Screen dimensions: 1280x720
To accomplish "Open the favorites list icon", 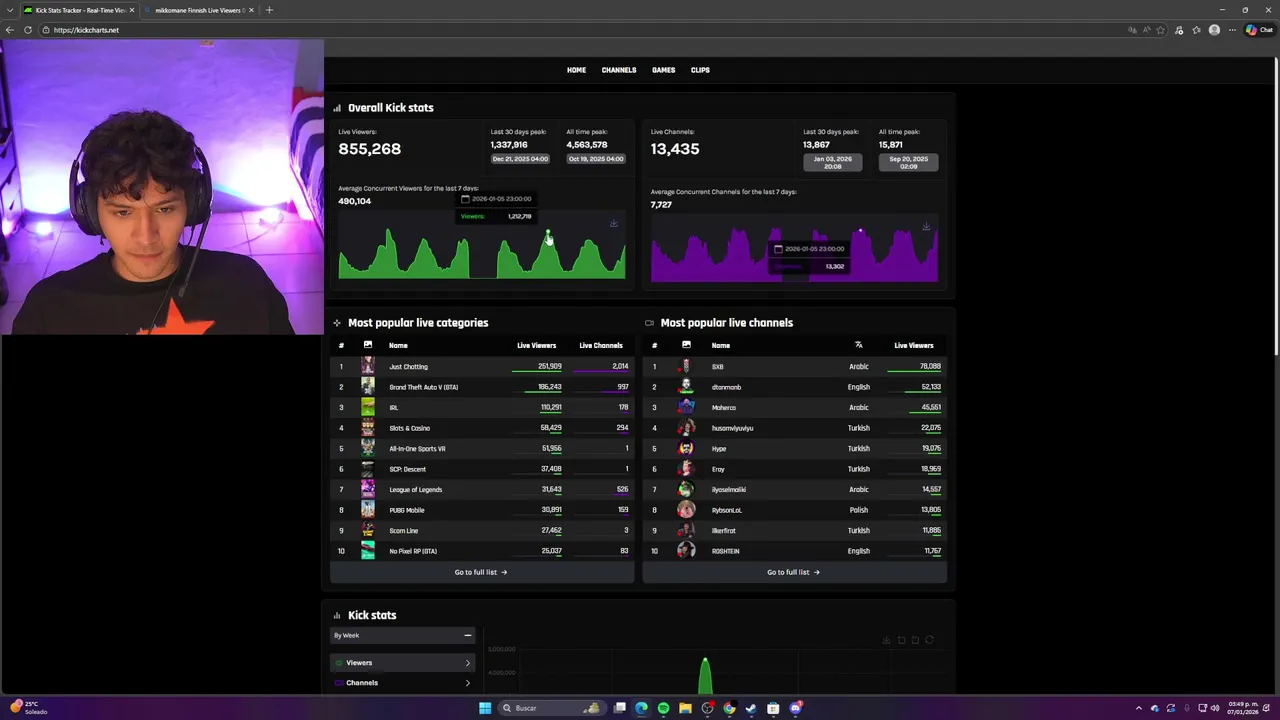I will (1196, 30).
